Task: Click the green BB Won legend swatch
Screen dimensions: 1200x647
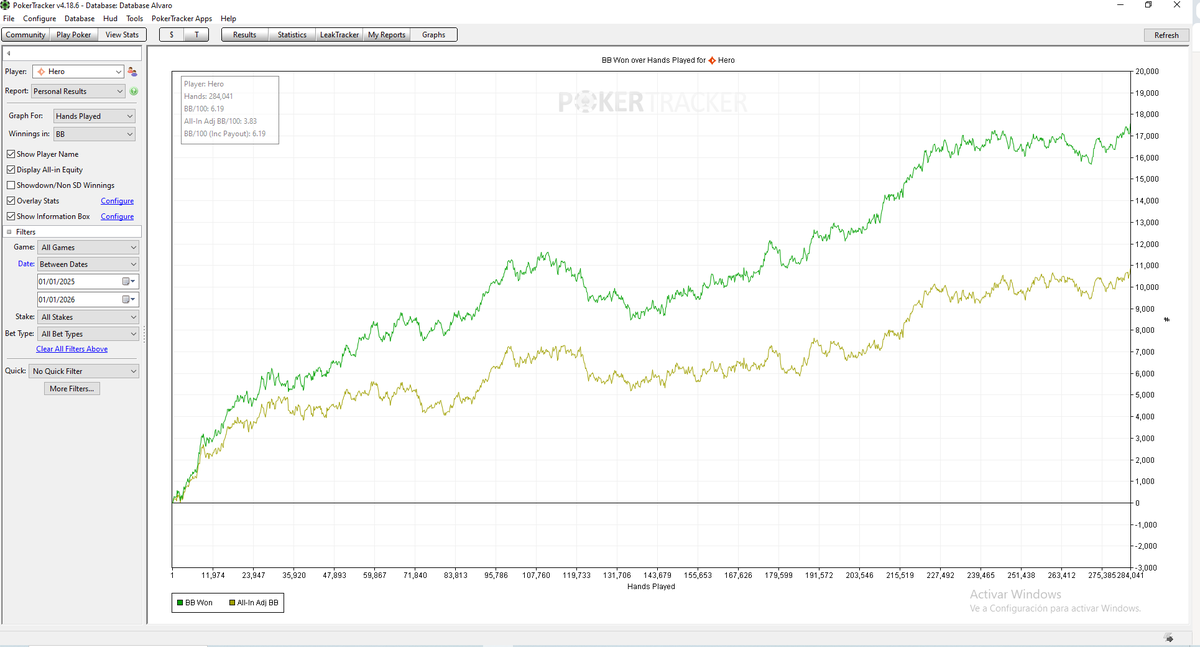Action: click(x=178, y=603)
